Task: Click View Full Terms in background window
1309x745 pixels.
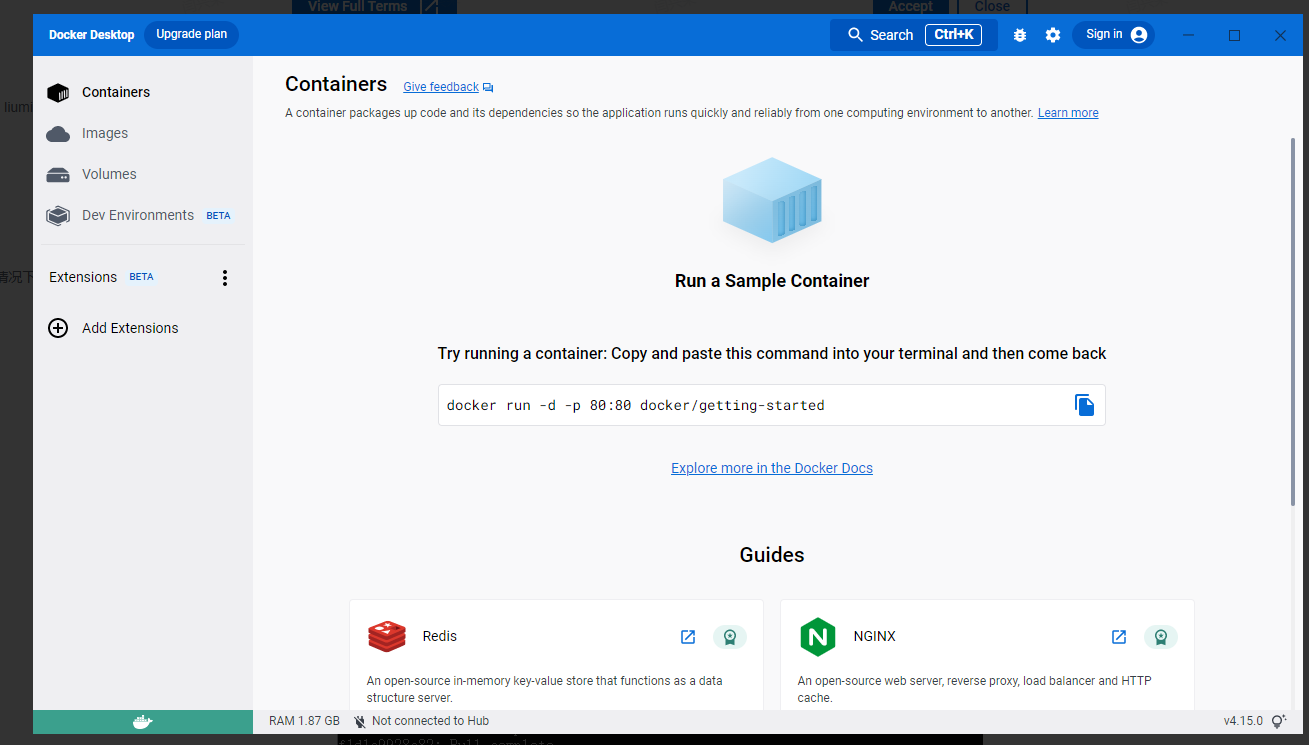Action: pyautogui.click(x=374, y=6)
